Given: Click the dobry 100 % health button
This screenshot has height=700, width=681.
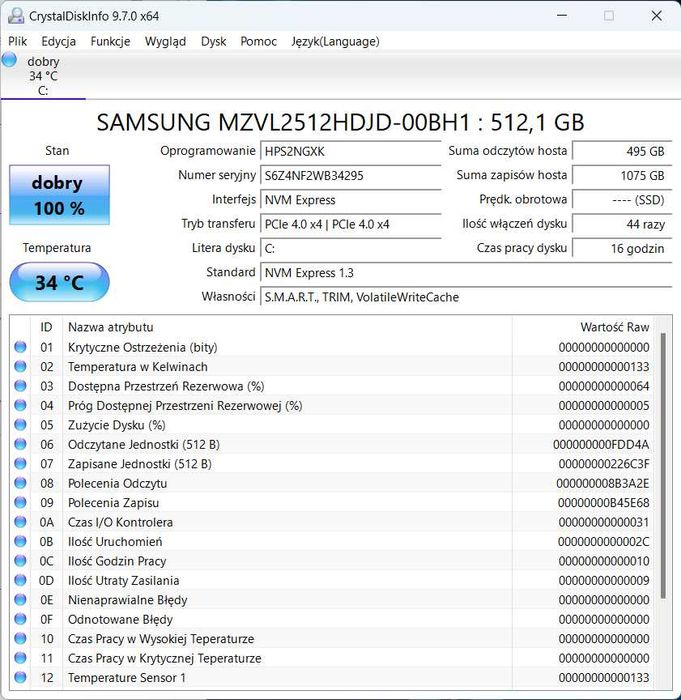Looking at the screenshot, I should pos(59,195).
